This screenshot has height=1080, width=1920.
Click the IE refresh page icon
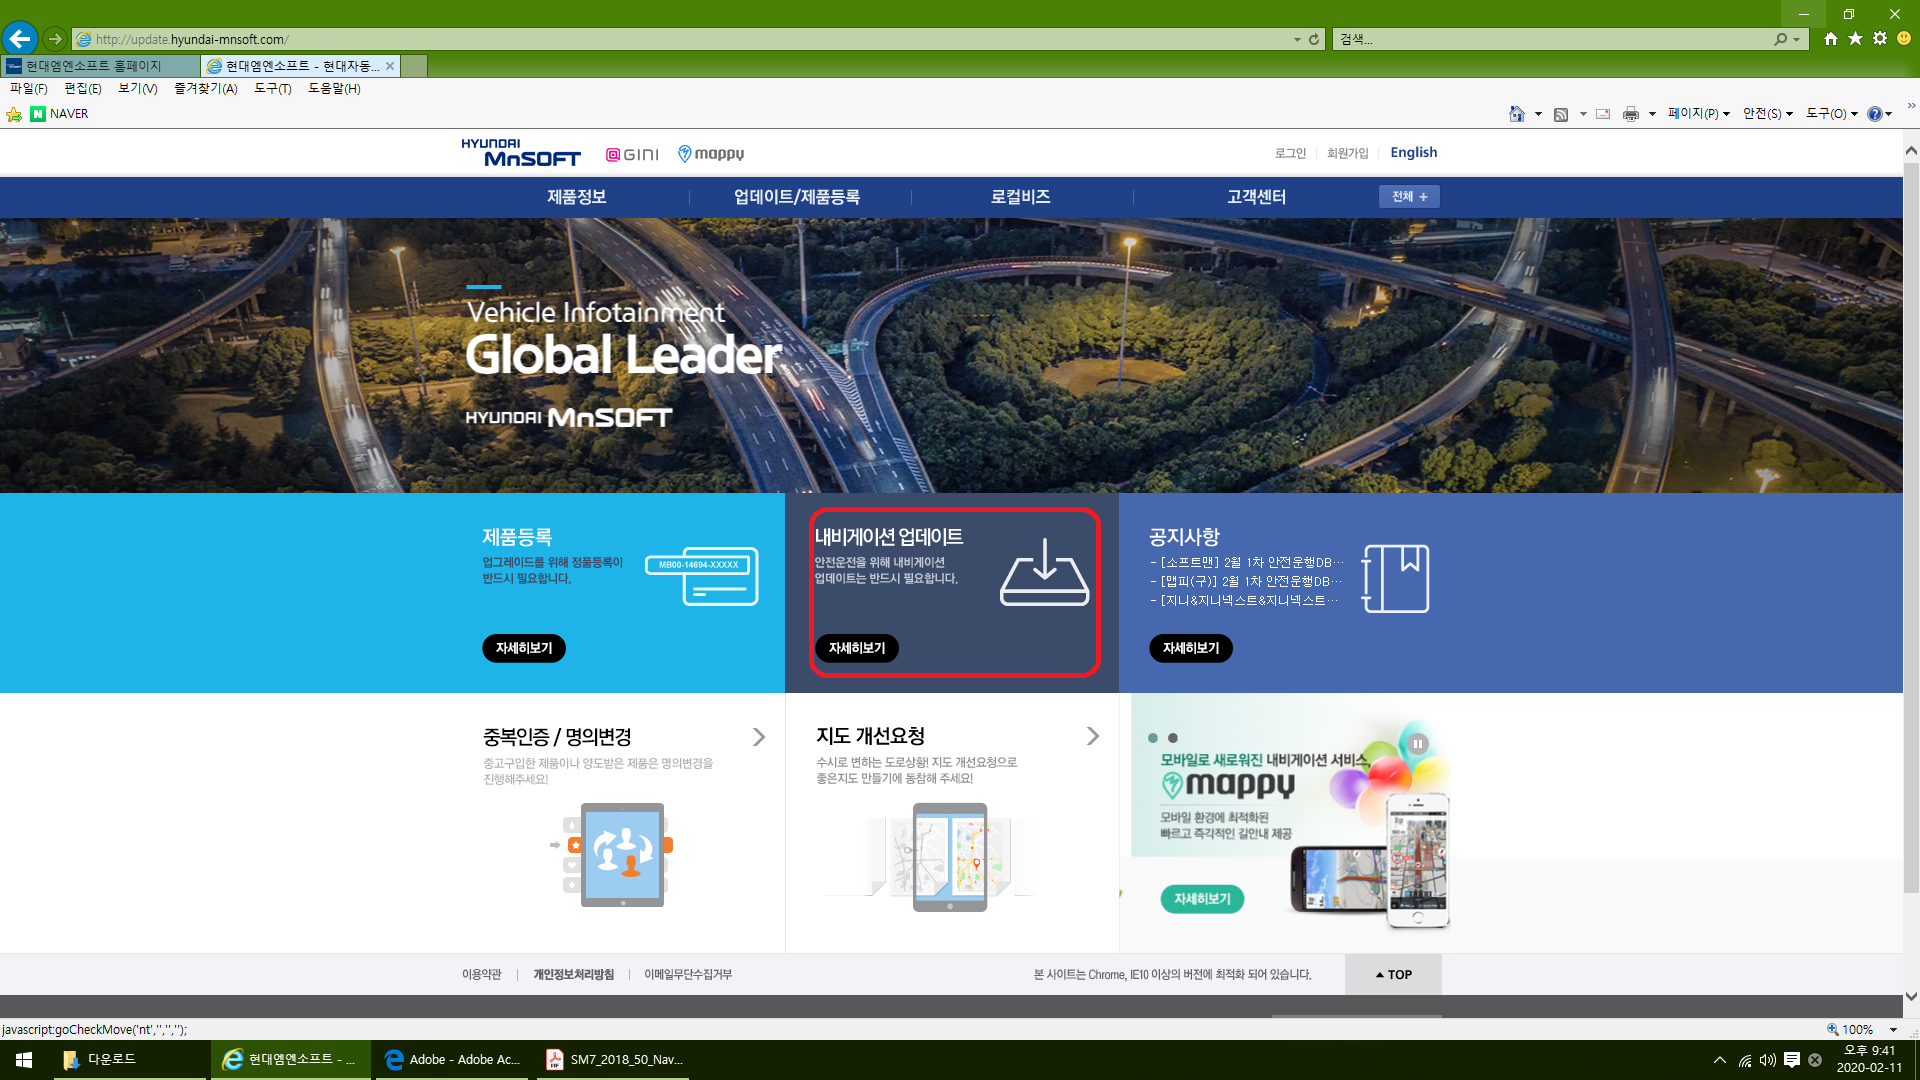[x=1314, y=39]
